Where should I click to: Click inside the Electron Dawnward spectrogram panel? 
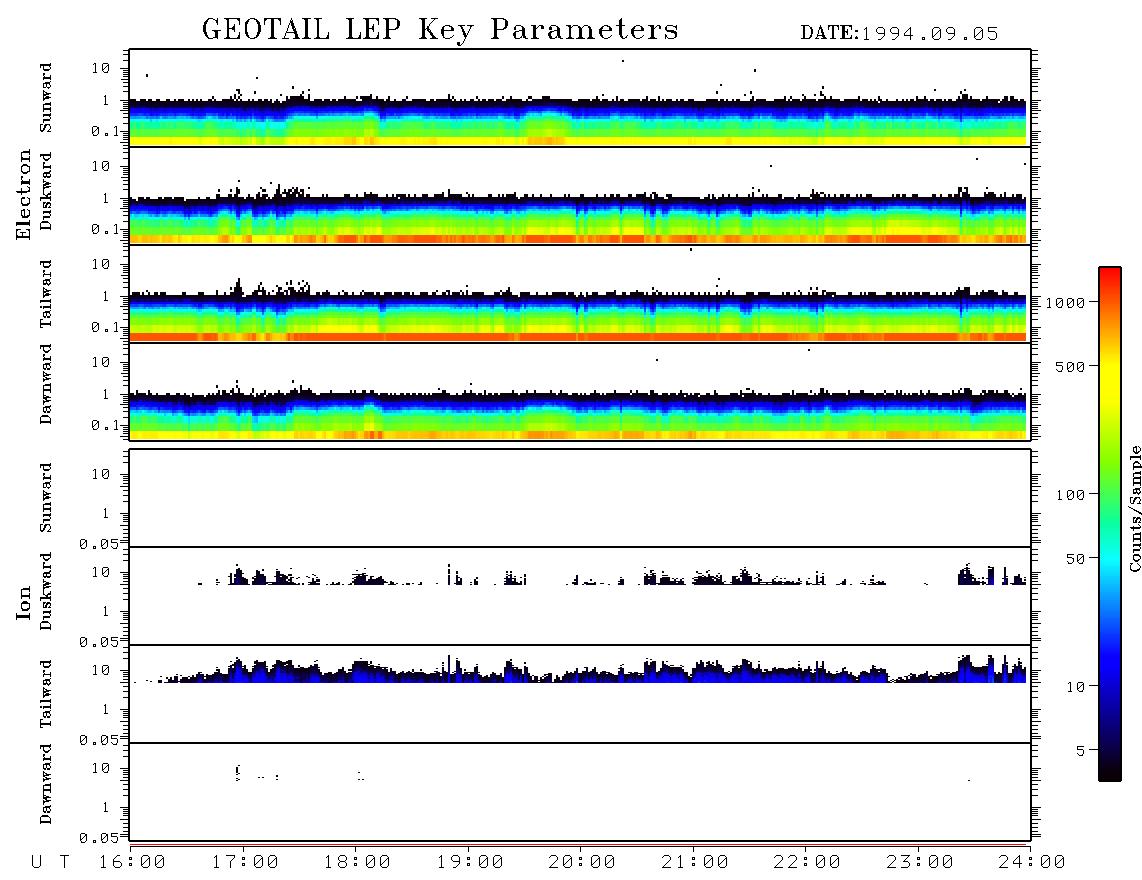(x=580, y=391)
